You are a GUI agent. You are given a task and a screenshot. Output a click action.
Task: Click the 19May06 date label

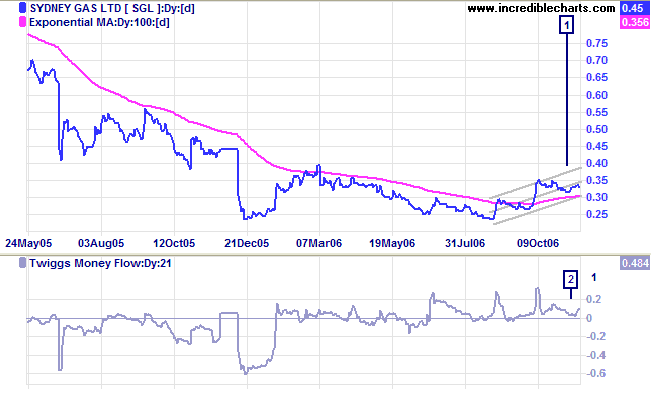click(x=392, y=243)
